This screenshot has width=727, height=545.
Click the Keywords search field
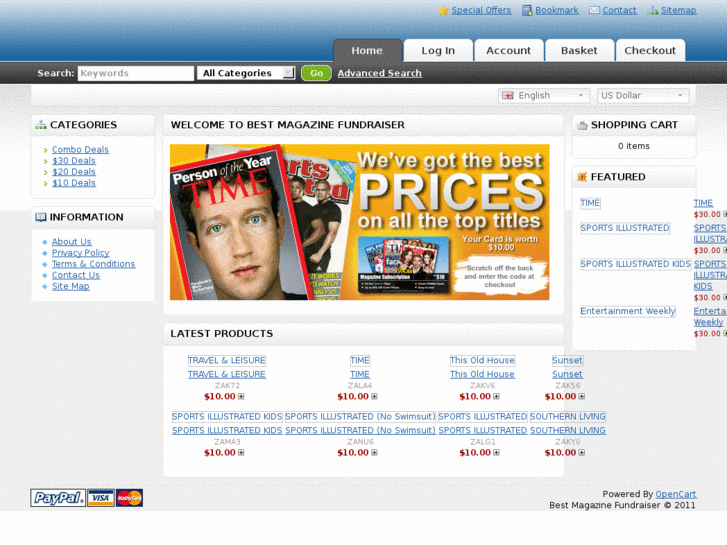[x=136, y=73]
